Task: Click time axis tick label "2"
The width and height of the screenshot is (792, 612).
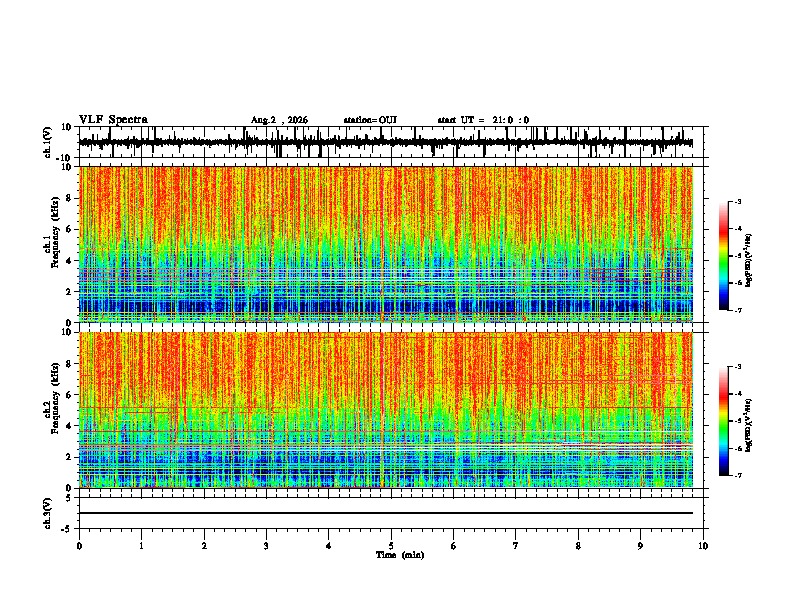Action: point(204,546)
